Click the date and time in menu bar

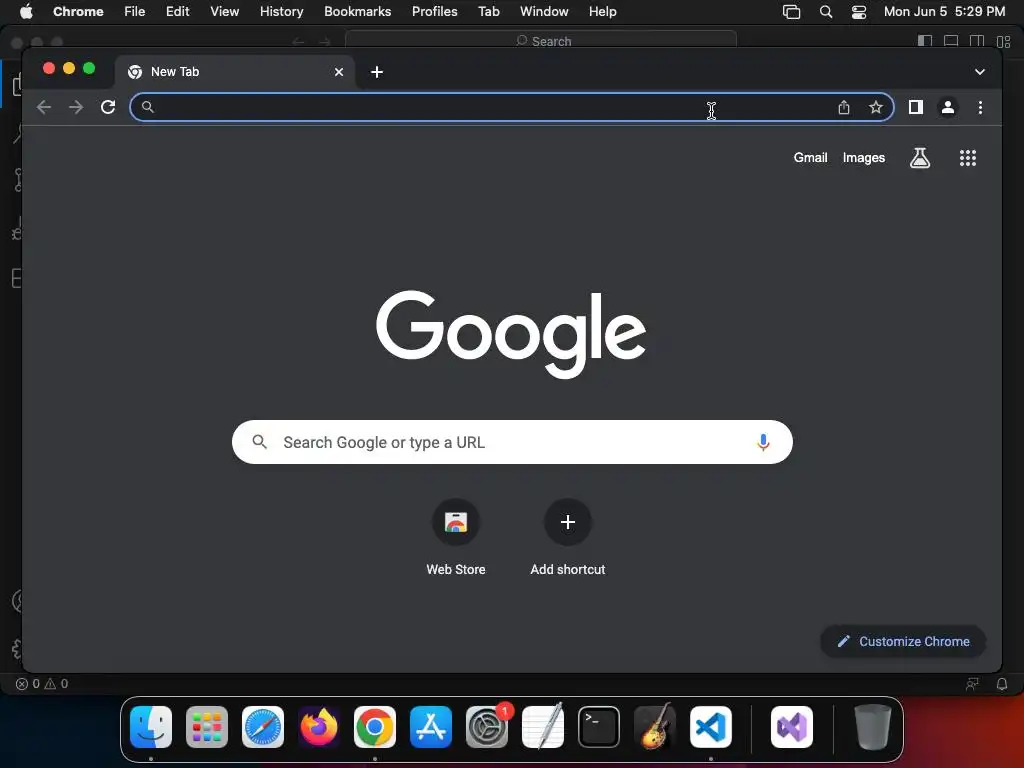944,11
